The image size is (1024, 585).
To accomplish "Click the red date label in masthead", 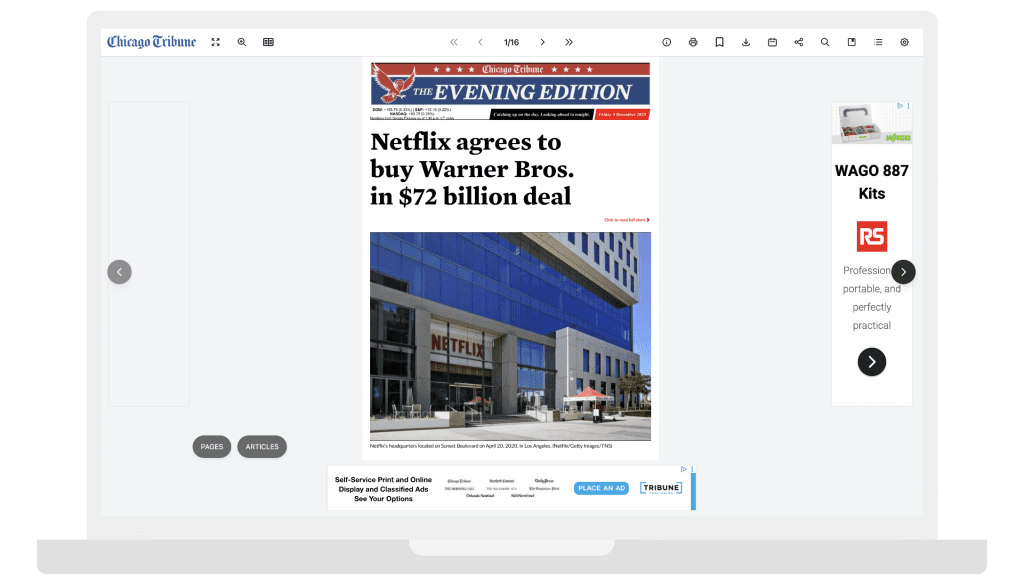I will 622,114.
